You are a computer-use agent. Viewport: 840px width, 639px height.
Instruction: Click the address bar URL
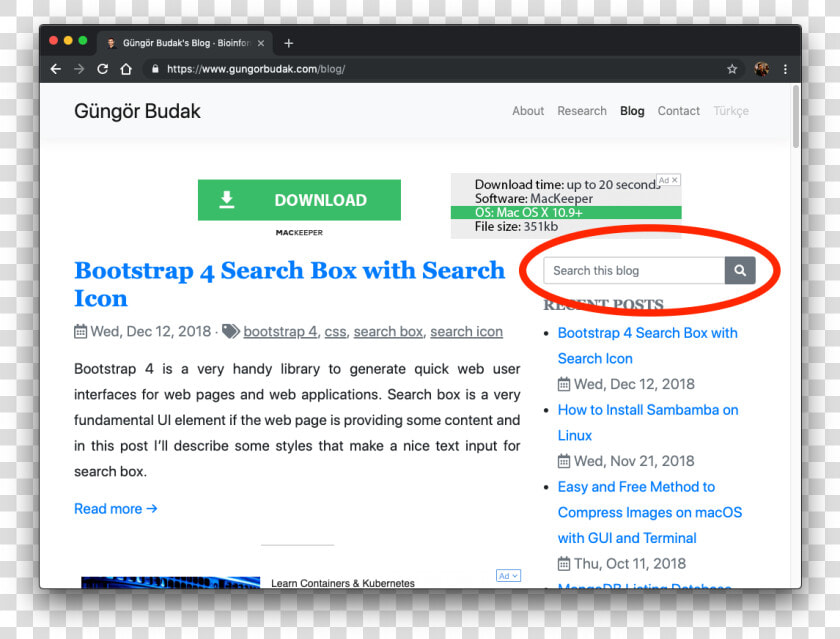(x=256, y=69)
